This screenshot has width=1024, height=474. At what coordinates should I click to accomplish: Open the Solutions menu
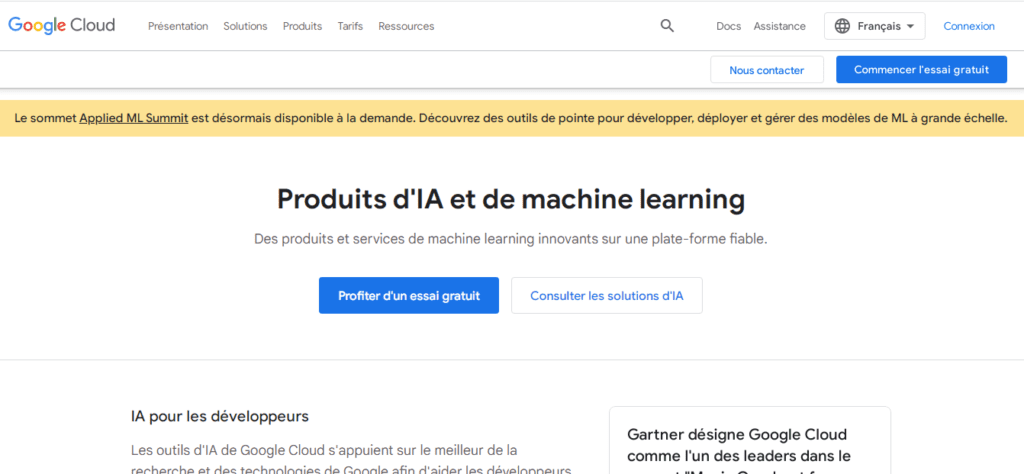(x=246, y=26)
